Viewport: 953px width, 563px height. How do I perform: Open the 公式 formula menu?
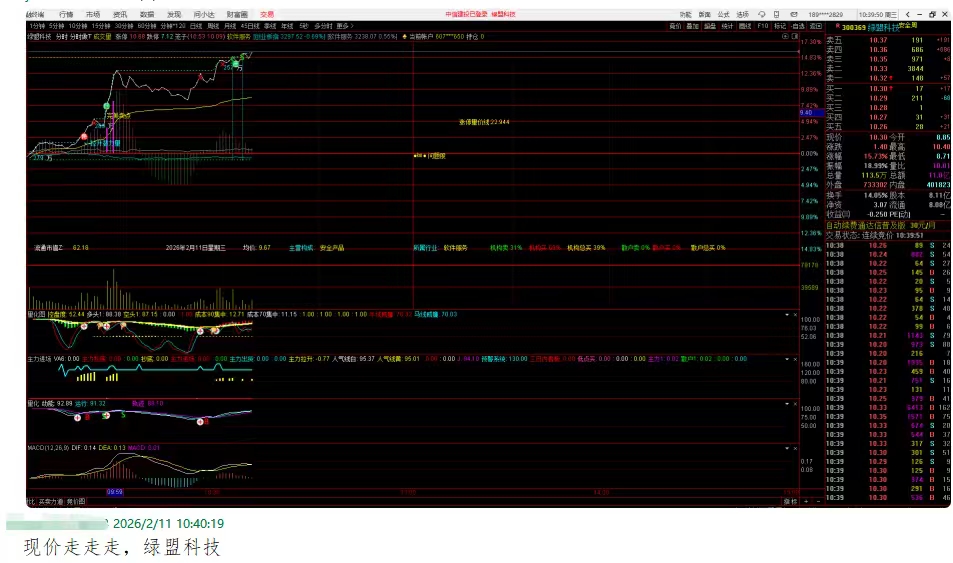(x=723, y=15)
